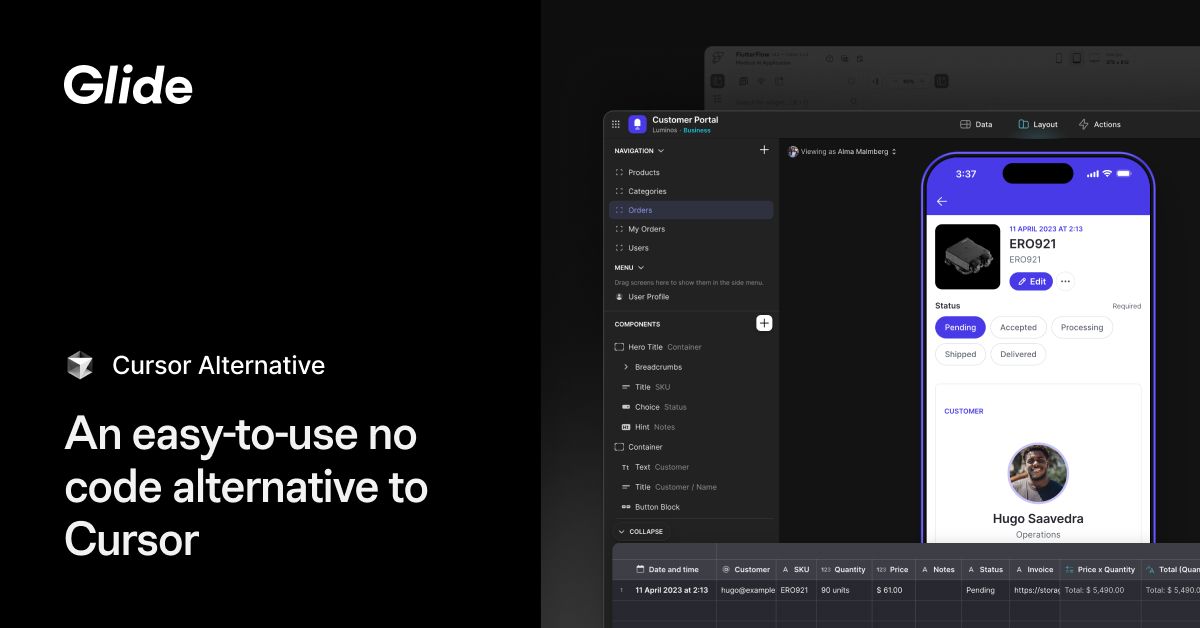Open the Viewing as Alma Malmberg dropdown
The height and width of the screenshot is (628, 1200).
tap(842, 152)
